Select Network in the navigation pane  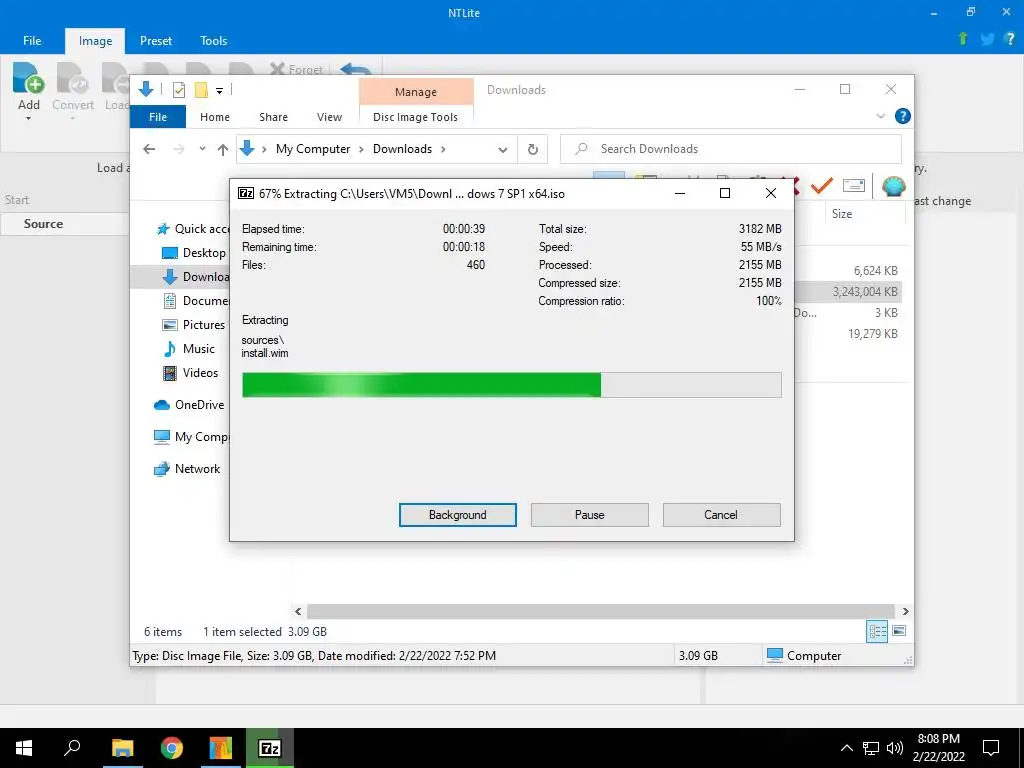point(187,469)
